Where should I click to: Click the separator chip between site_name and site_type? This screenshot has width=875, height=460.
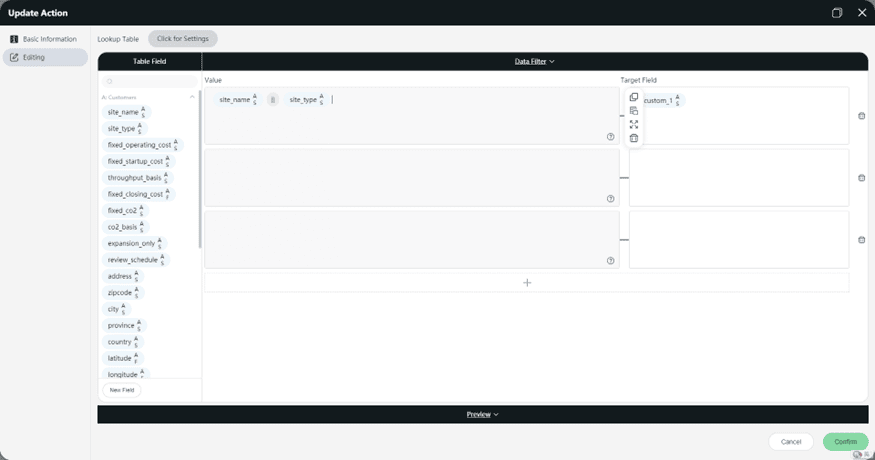coord(272,100)
